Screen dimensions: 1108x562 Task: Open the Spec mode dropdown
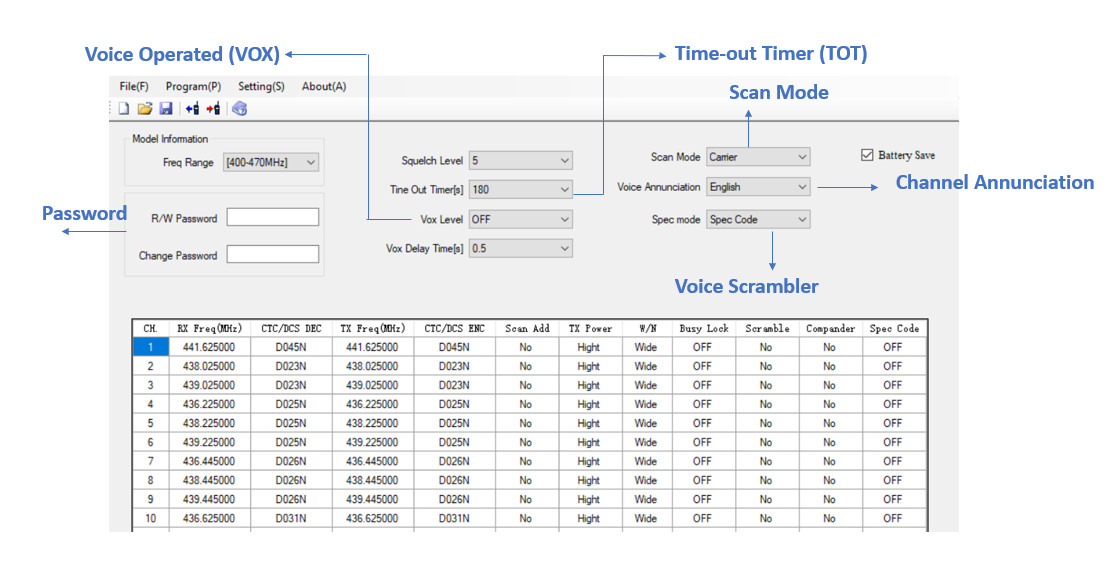point(757,219)
